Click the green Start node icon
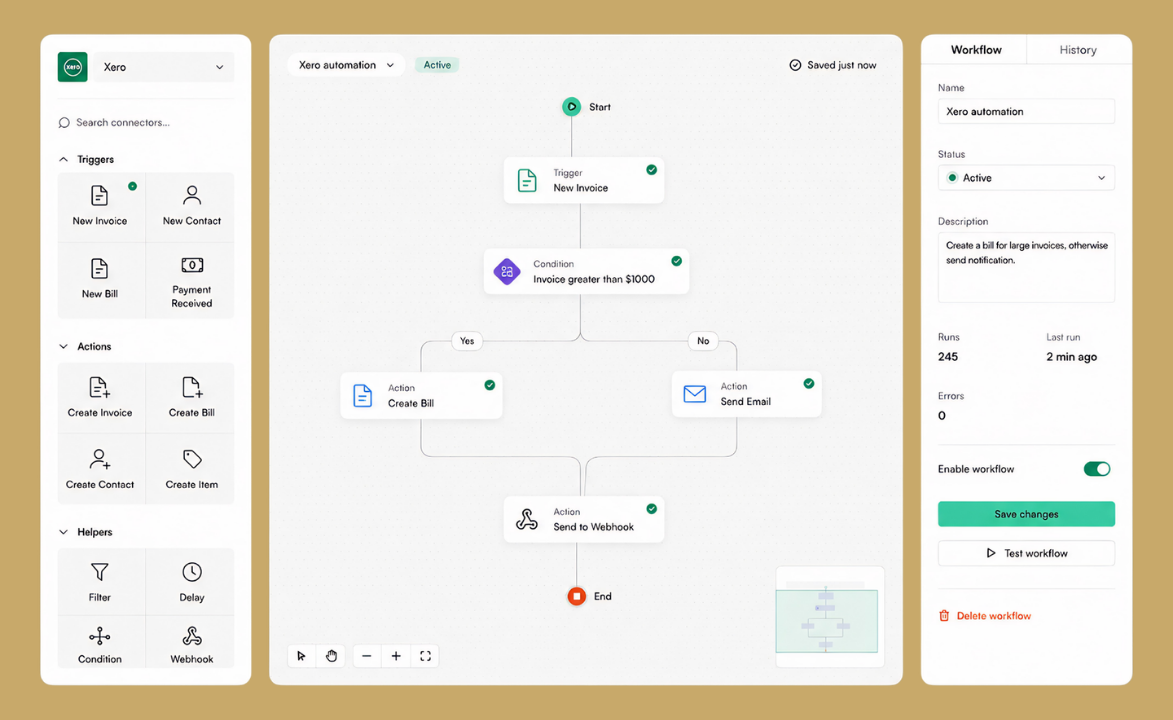The height and width of the screenshot is (720, 1173). click(x=572, y=106)
